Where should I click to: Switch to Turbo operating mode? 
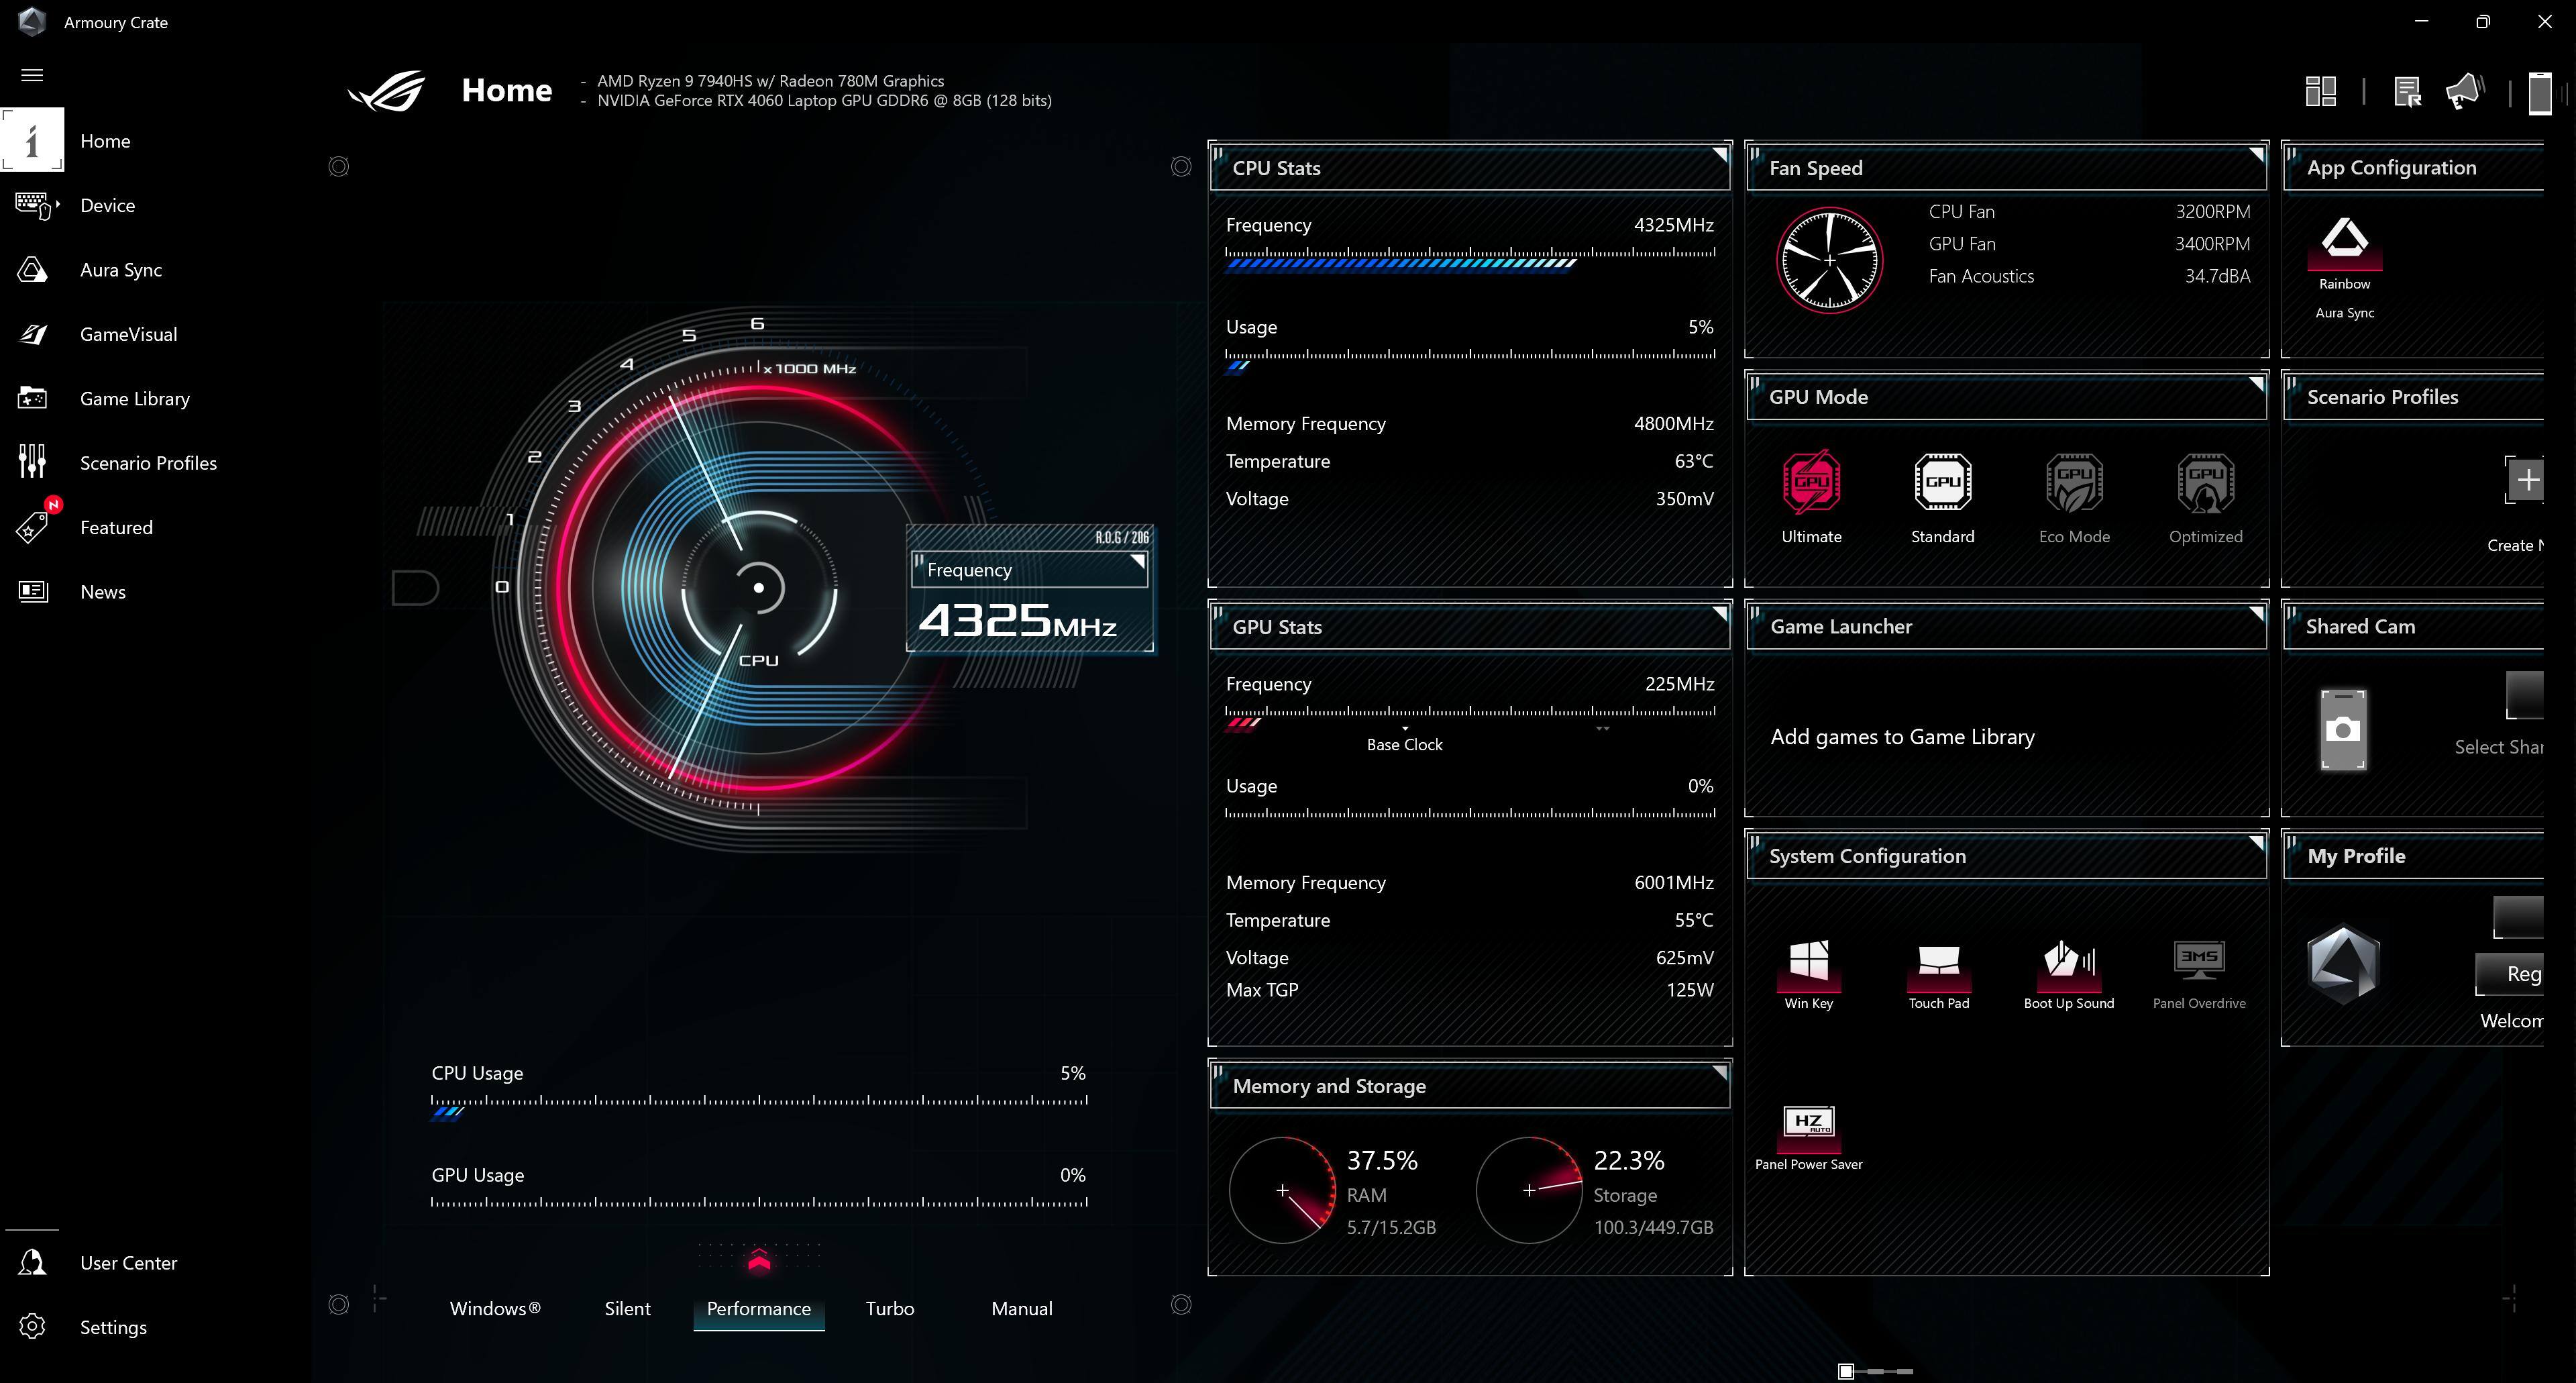(889, 1308)
